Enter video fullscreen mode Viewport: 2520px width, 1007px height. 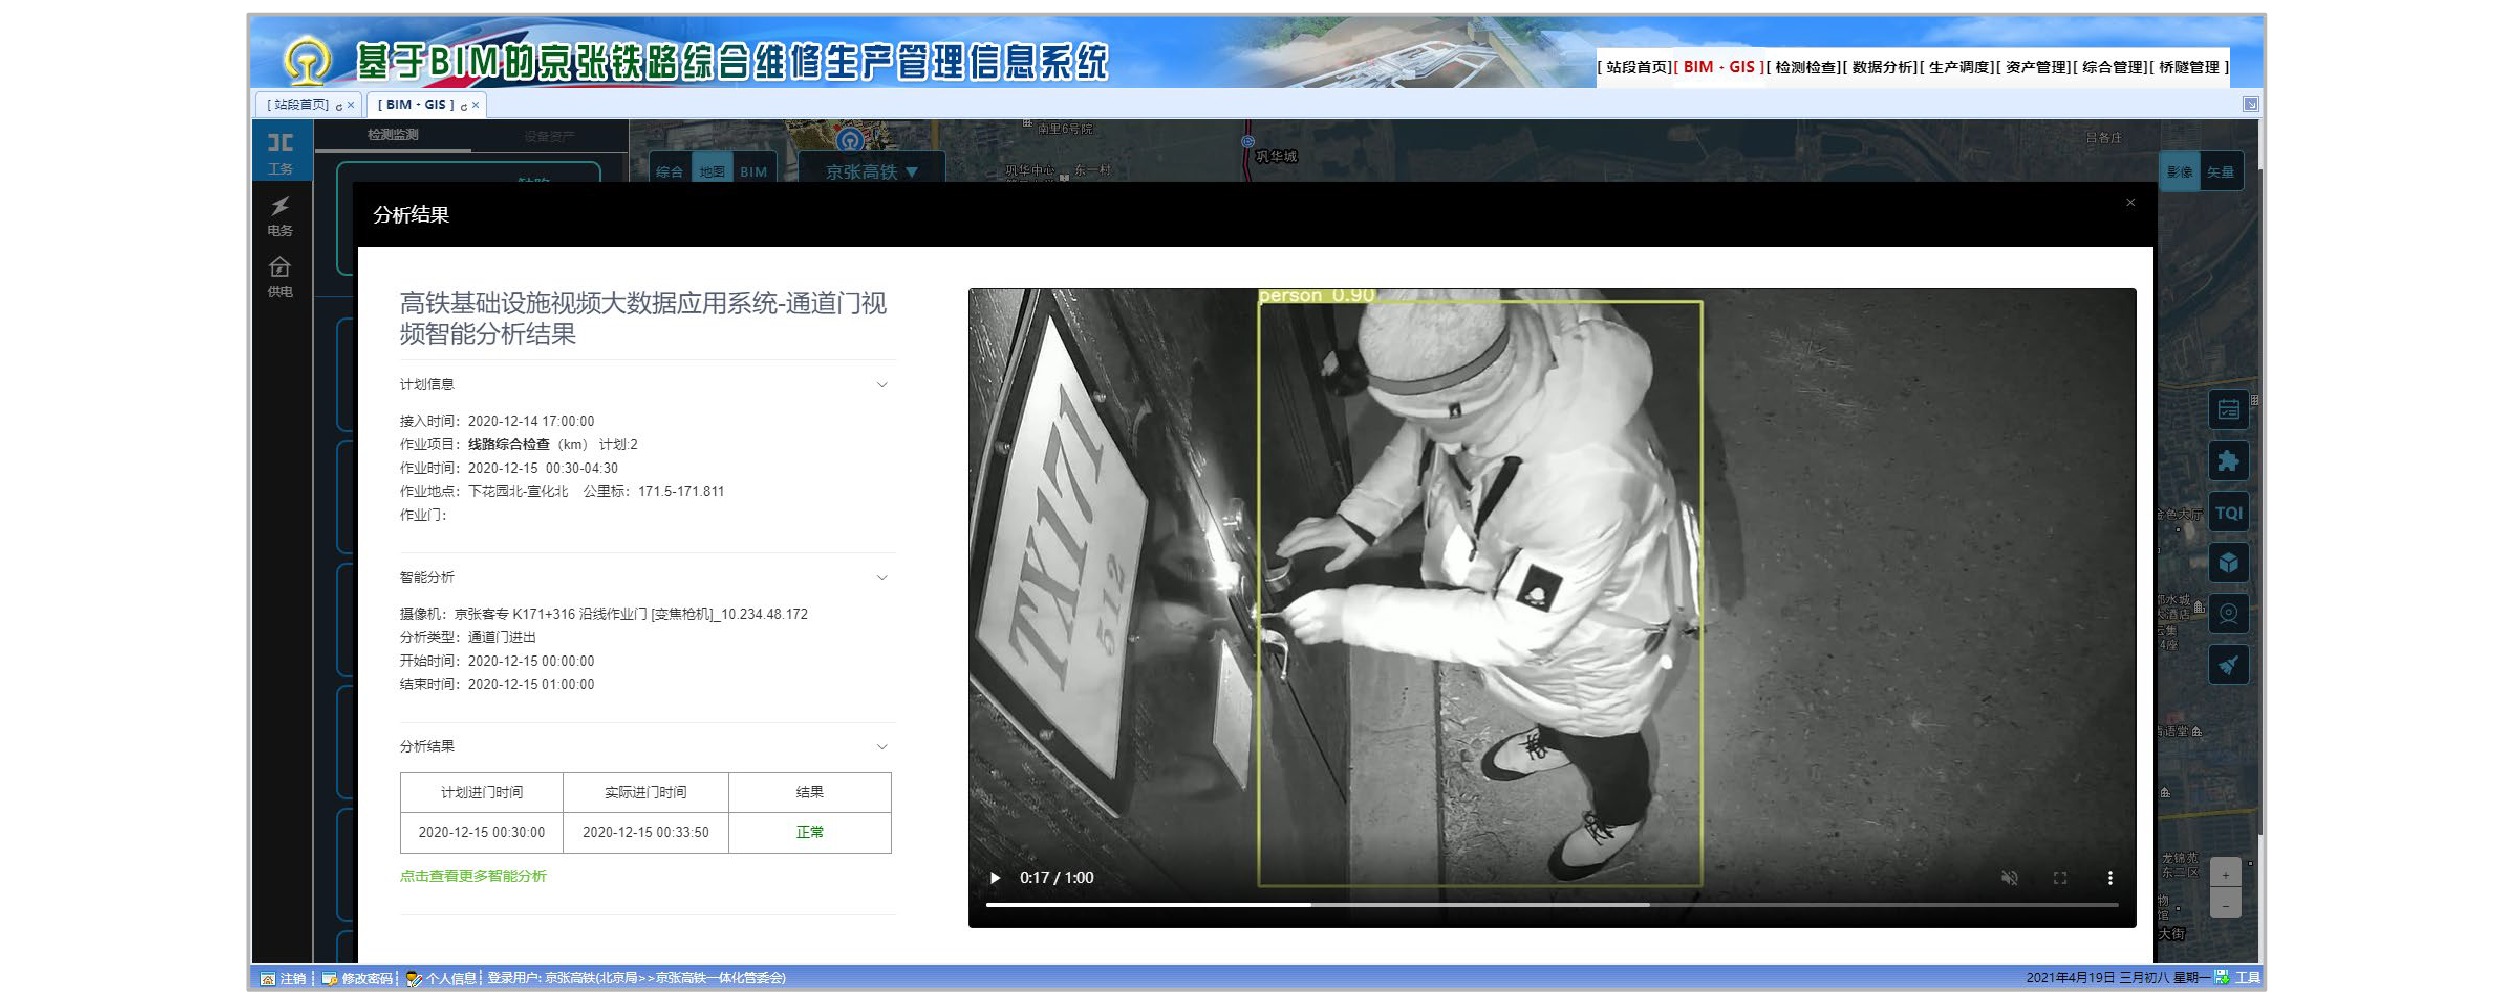tap(2060, 878)
